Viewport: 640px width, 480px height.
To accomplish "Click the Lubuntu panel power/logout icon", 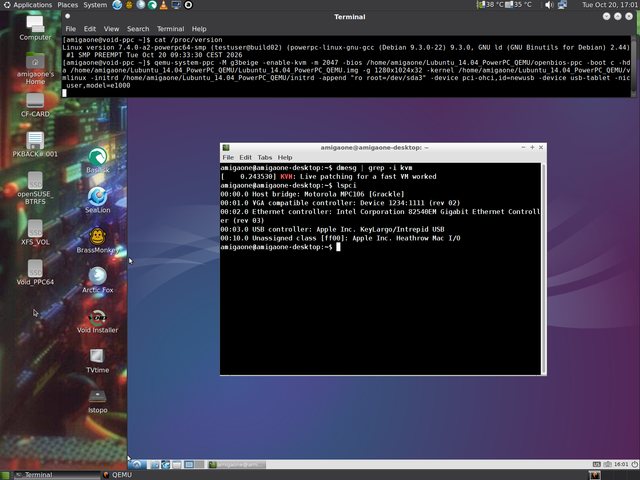I will click(x=635, y=464).
